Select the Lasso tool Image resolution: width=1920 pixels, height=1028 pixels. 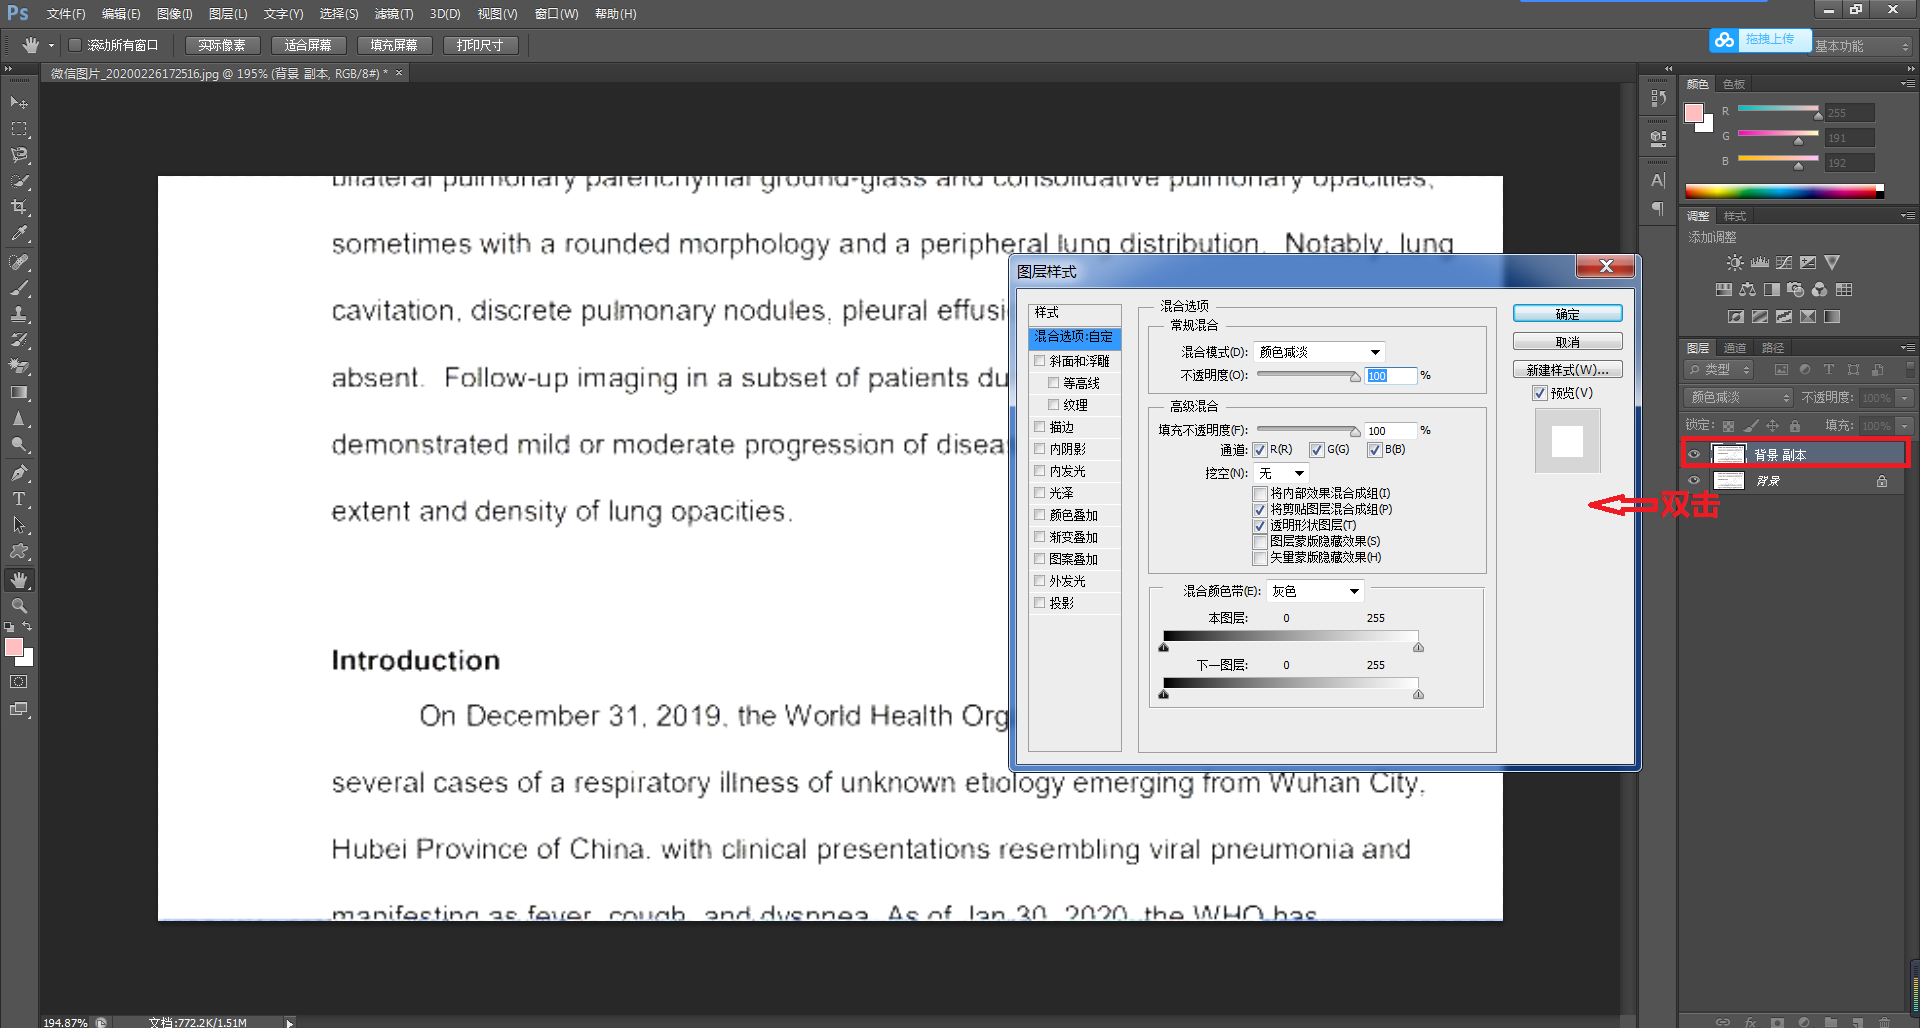click(x=19, y=155)
